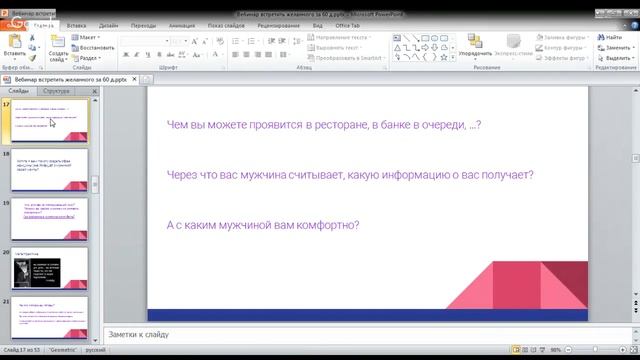Open the Office Tab ribbon tab

pyautogui.click(x=347, y=25)
